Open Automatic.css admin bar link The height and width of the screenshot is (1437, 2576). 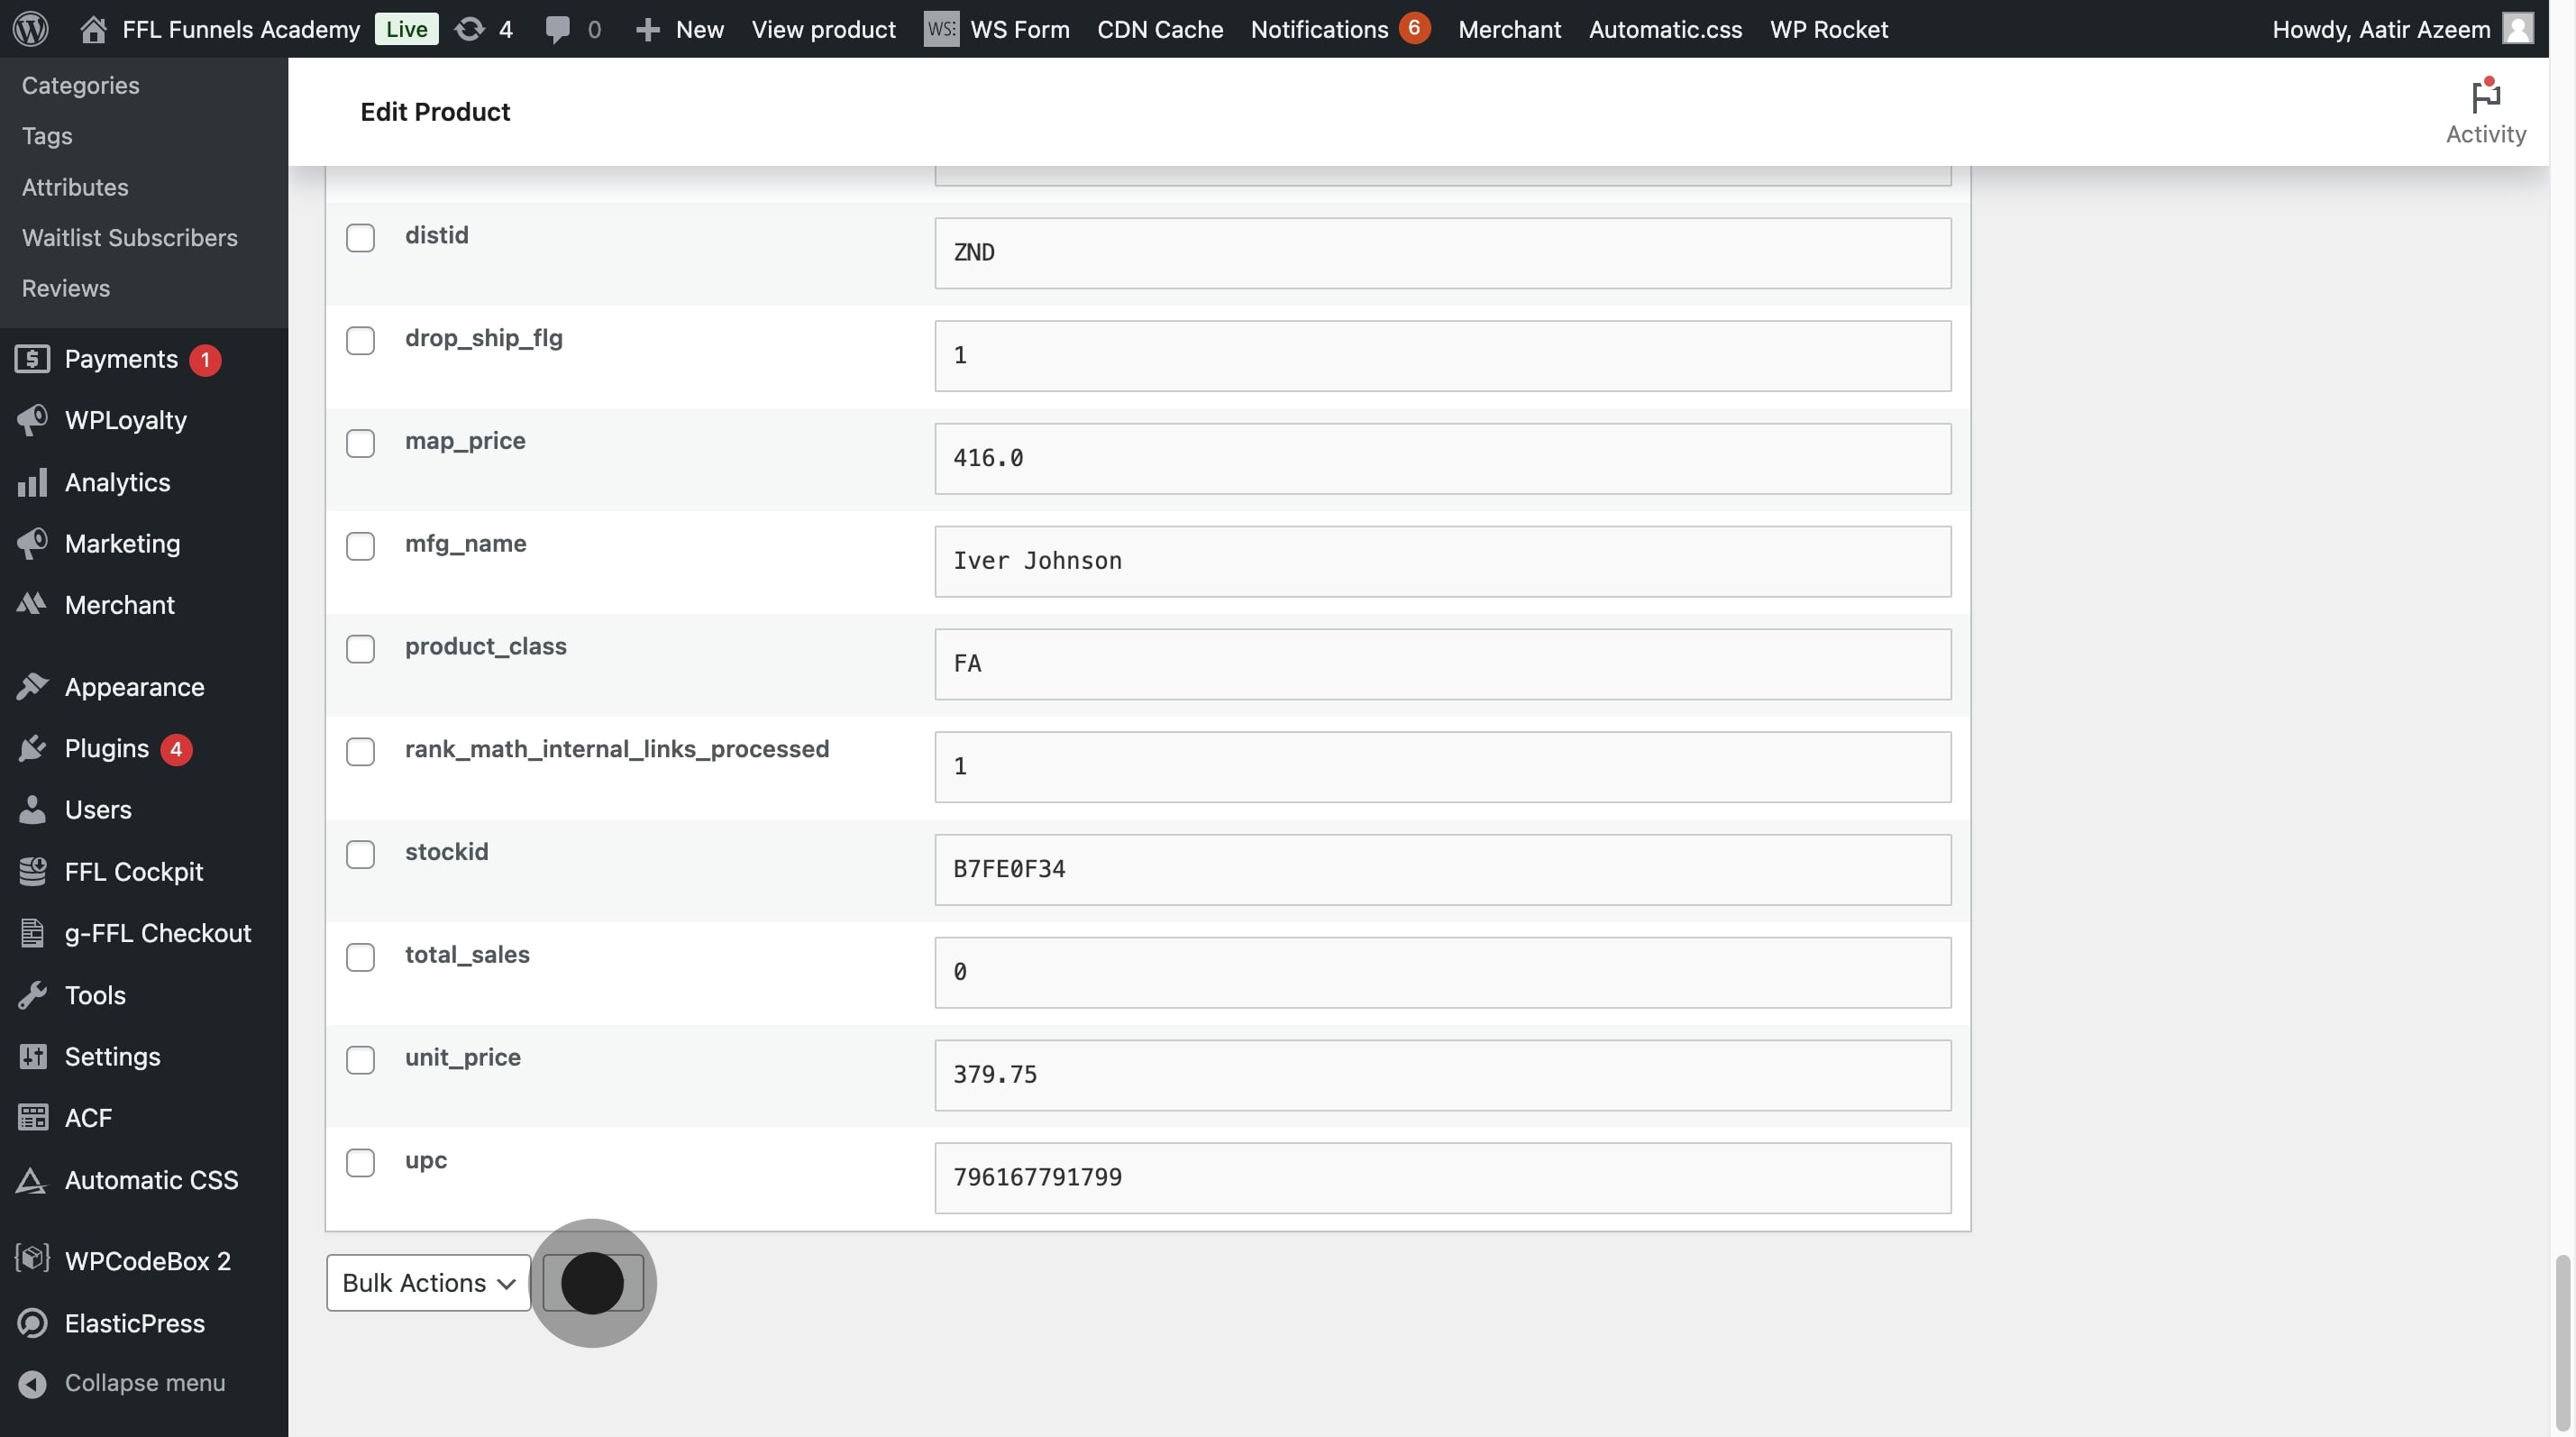(x=1665, y=29)
